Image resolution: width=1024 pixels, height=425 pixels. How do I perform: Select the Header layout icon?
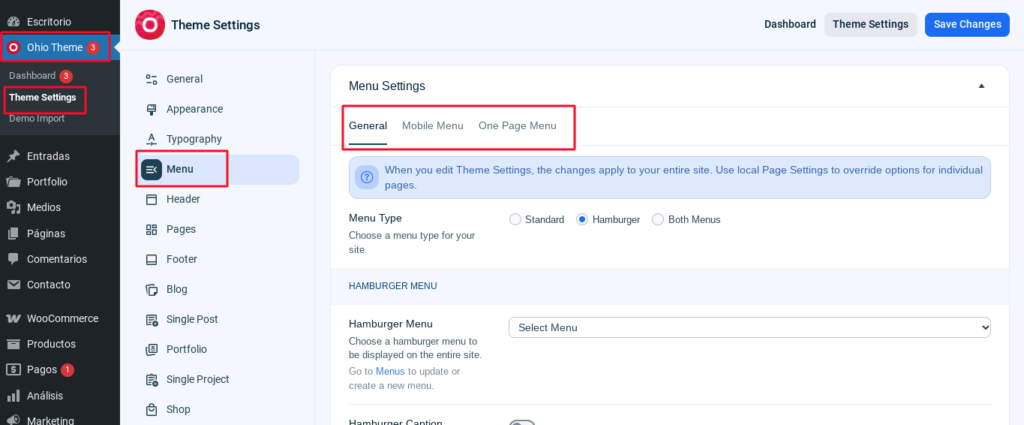pos(152,199)
